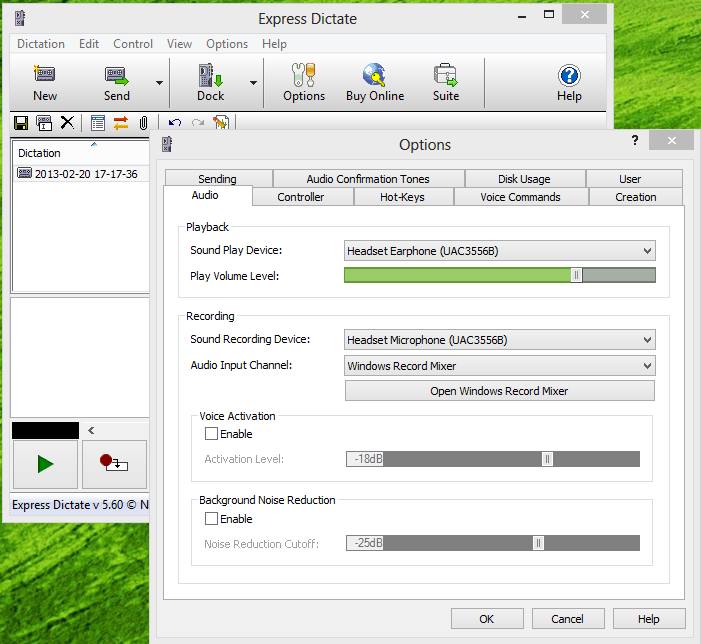The height and width of the screenshot is (644, 701).
Task: Open the Help menu in menu bar
Action: pos(274,44)
